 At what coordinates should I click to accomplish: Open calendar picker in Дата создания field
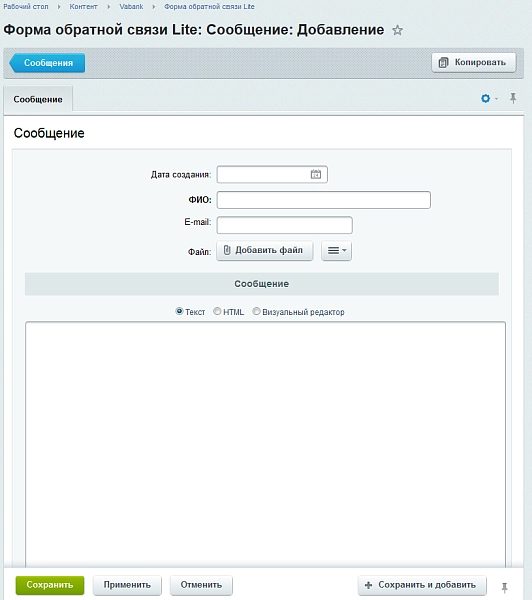coord(316,174)
